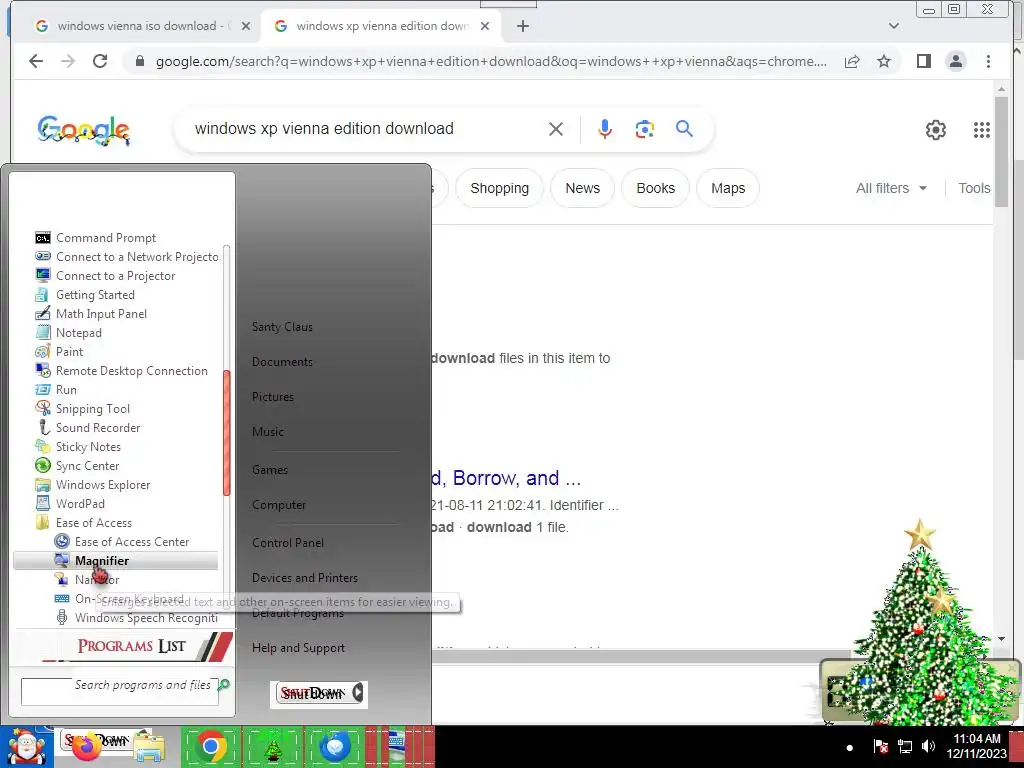
Task: Click the Google logo
Action: [84, 129]
